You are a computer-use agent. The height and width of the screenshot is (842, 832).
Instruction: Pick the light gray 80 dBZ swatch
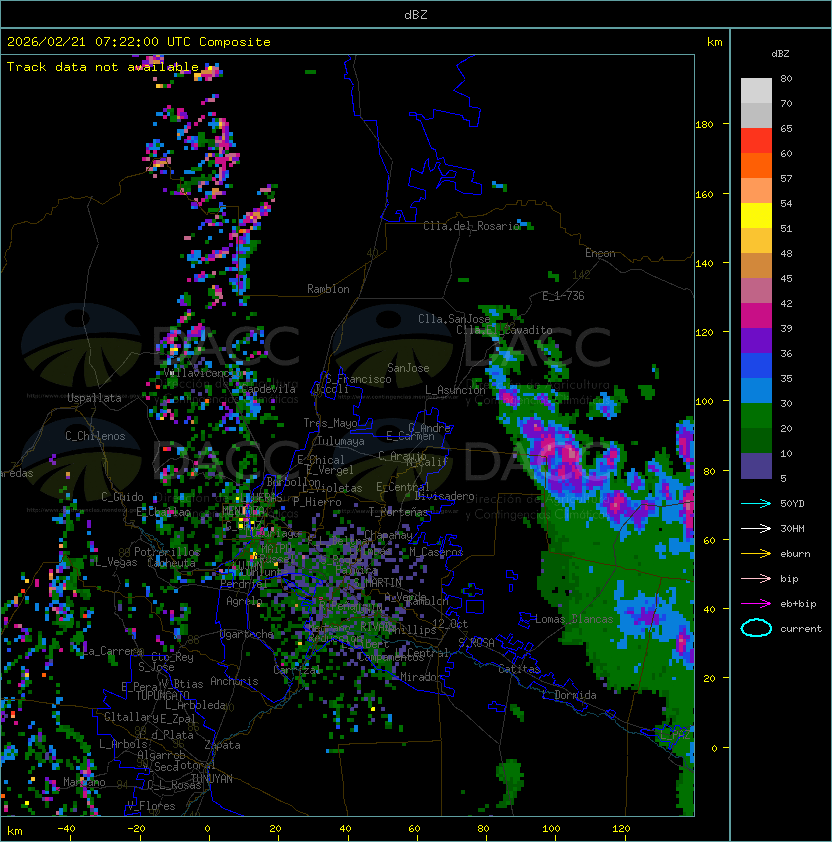tap(756, 90)
